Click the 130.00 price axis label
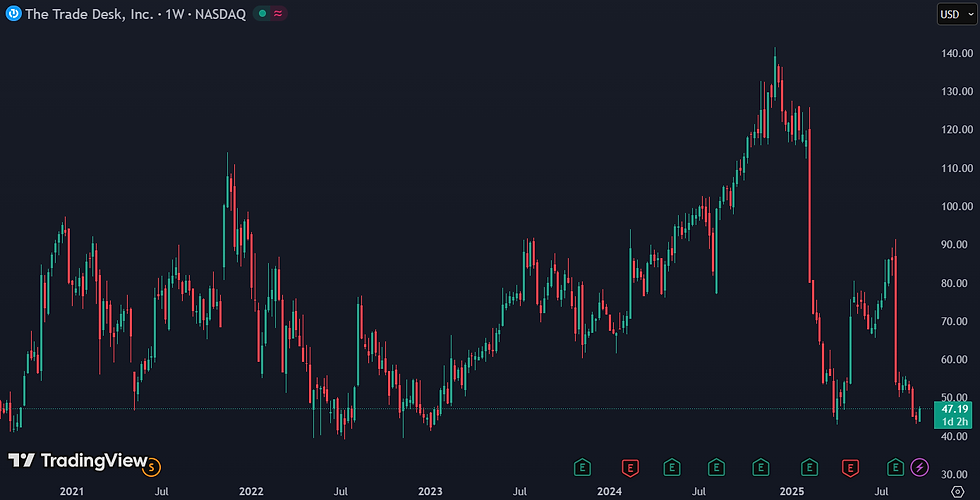This screenshot has height=500, width=980. tap(958, 92)
